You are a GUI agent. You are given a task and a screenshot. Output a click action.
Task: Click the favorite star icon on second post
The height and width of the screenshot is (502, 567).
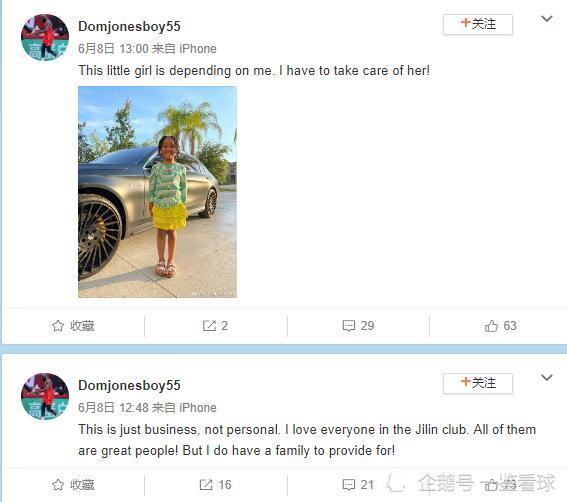coord(58,485)
